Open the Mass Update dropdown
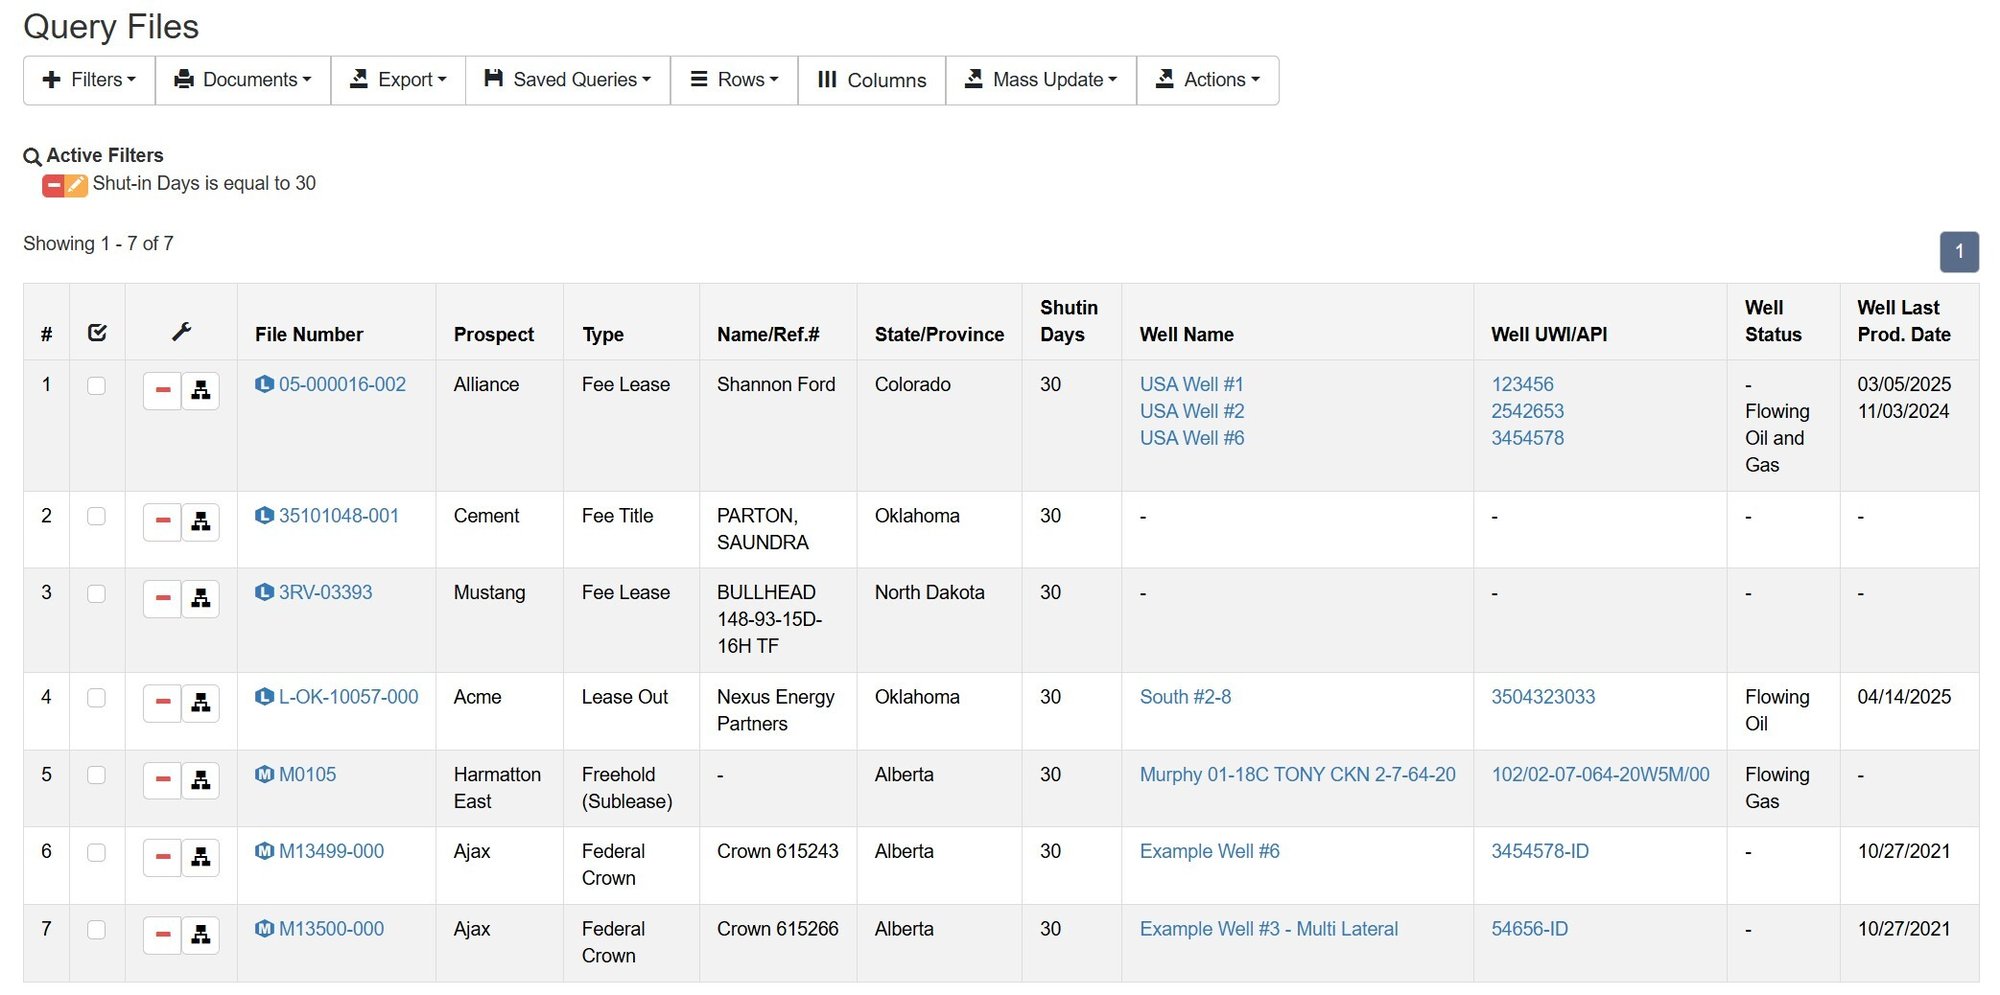 [1040, 80]
